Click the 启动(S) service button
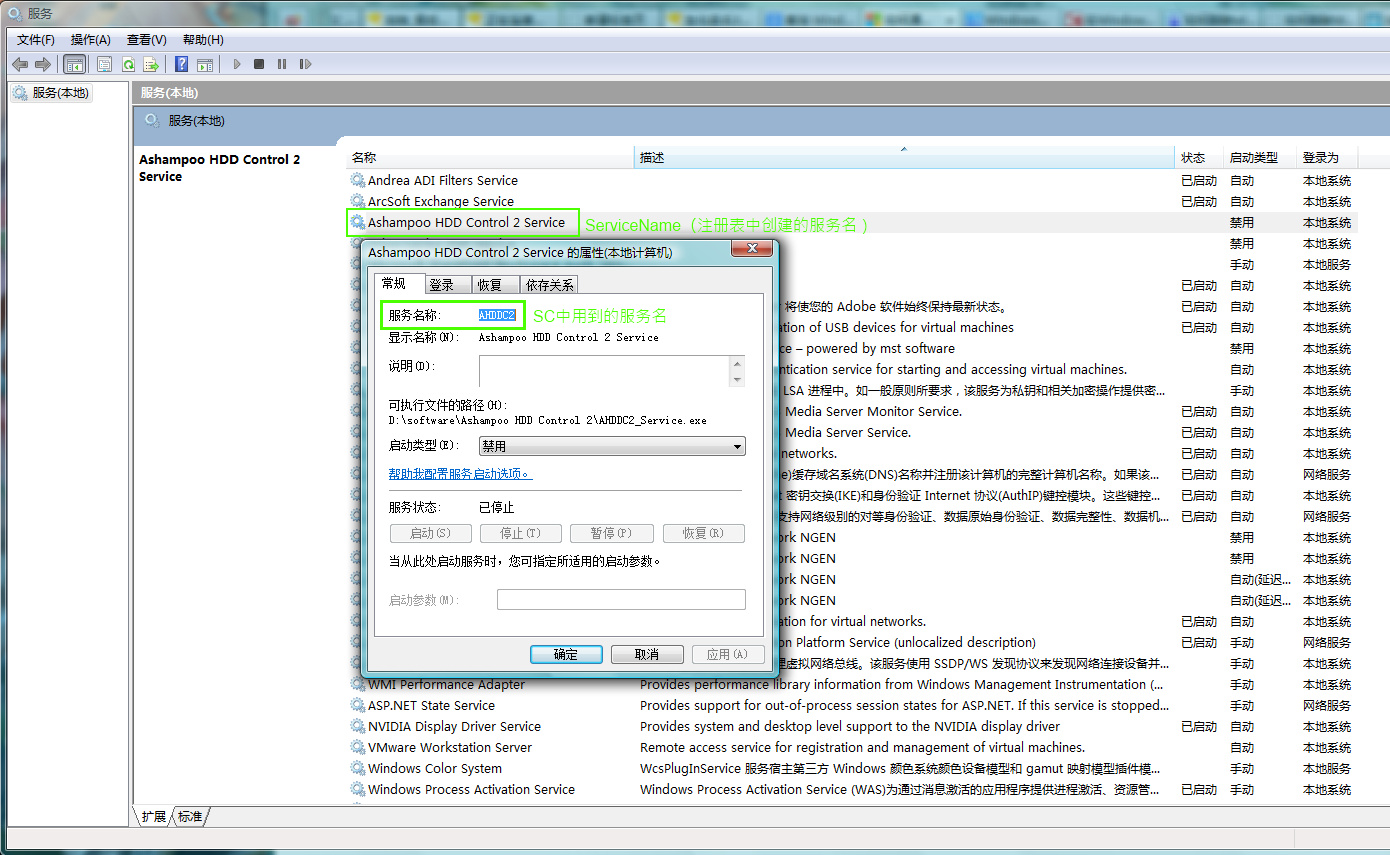 [430, 533]
